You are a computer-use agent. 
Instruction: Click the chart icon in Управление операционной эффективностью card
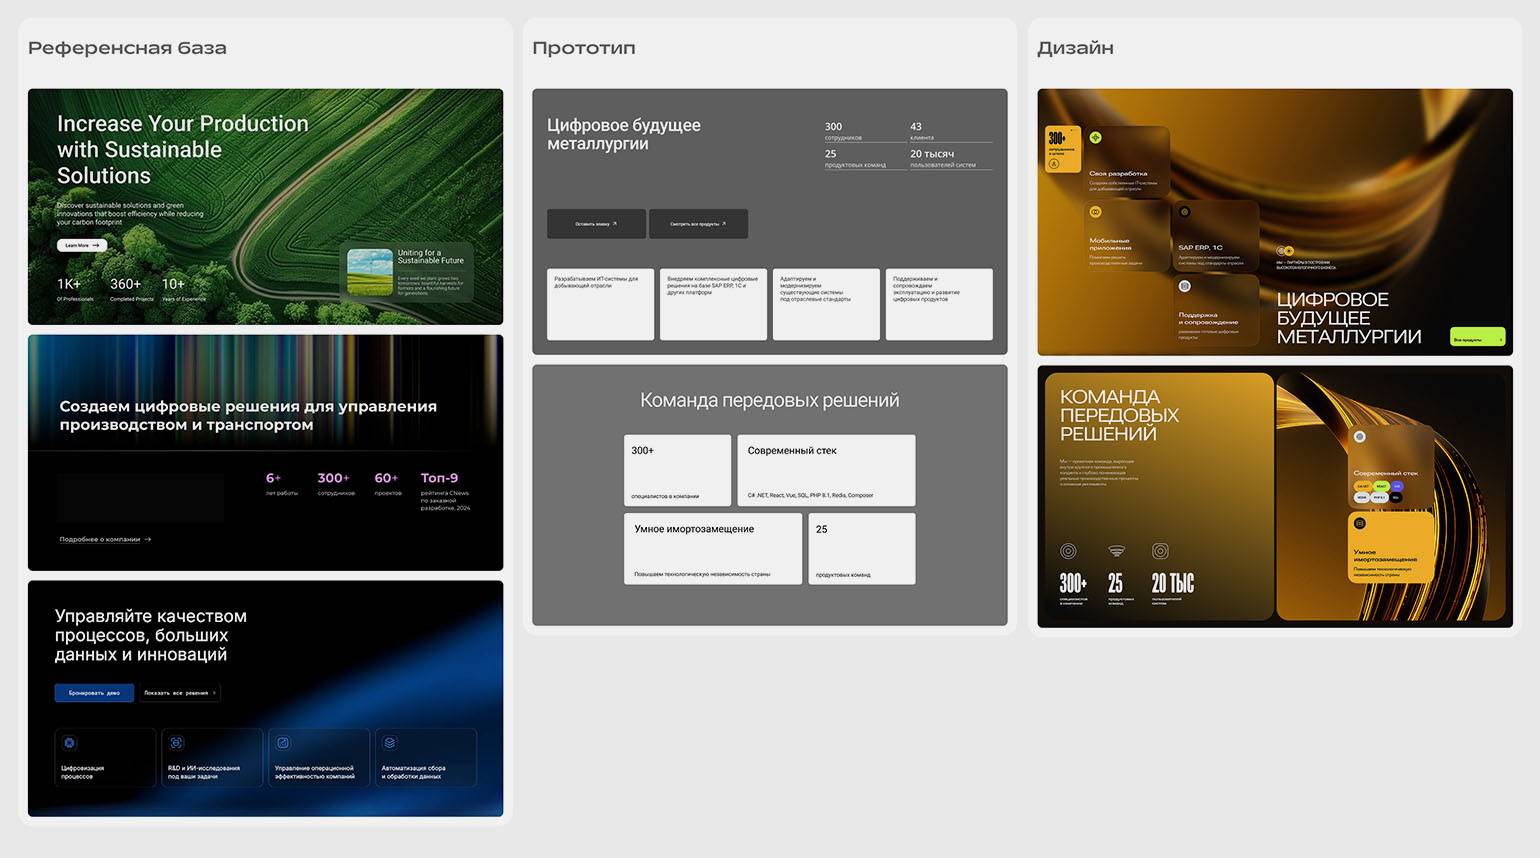coord(283,743)
